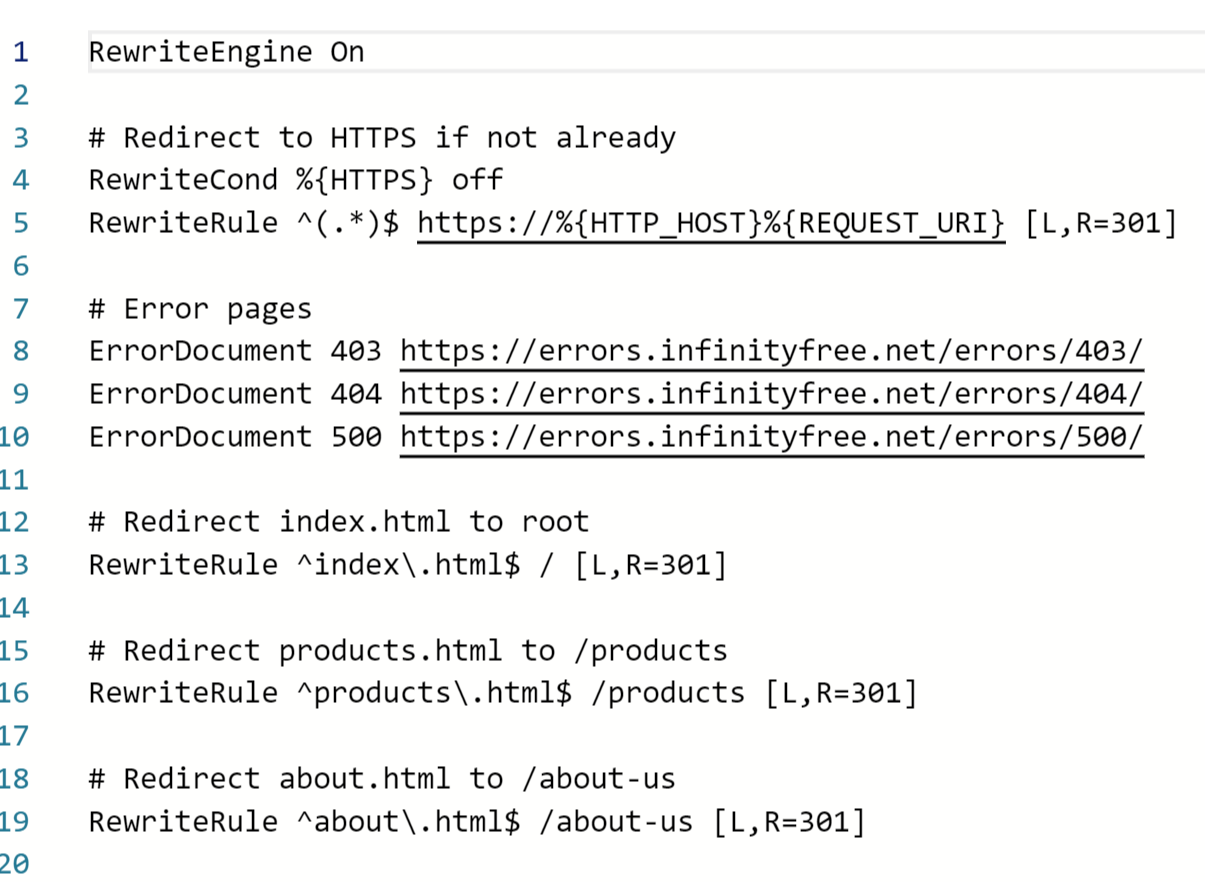Open the errors/403/ URL link
The width and height of the screenshot is (1205, 882).
pos(771,352)
